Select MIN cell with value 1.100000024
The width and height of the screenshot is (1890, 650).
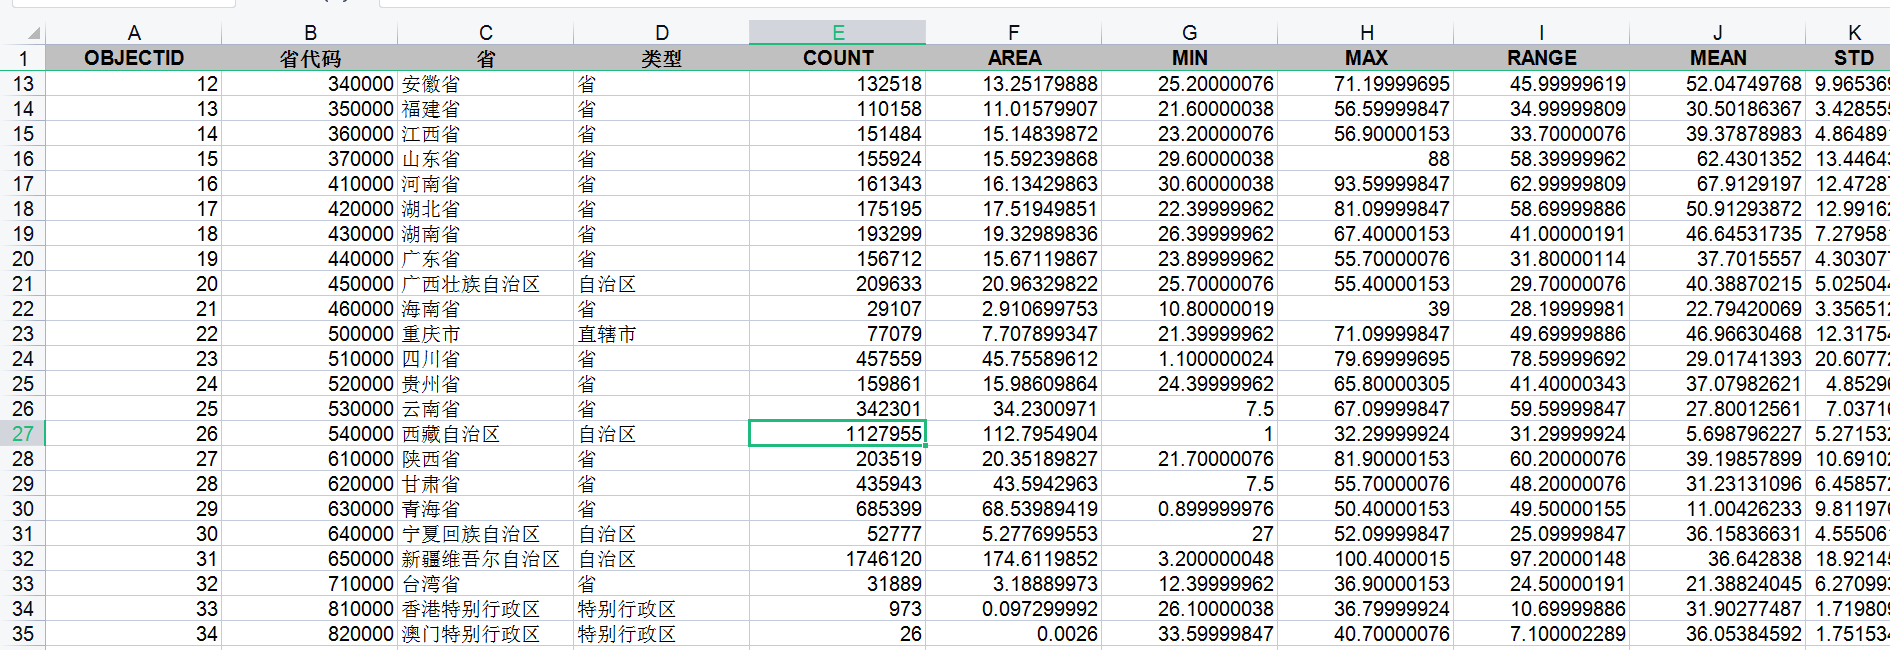pyautogui.click(x=1190, y=359)
